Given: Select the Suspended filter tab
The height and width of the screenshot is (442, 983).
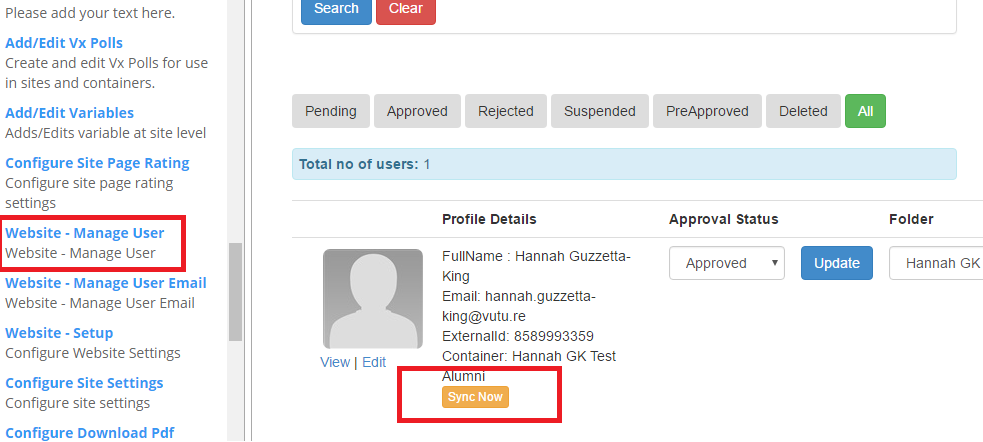Looking at the screenshot, I should tap(599, 111).
